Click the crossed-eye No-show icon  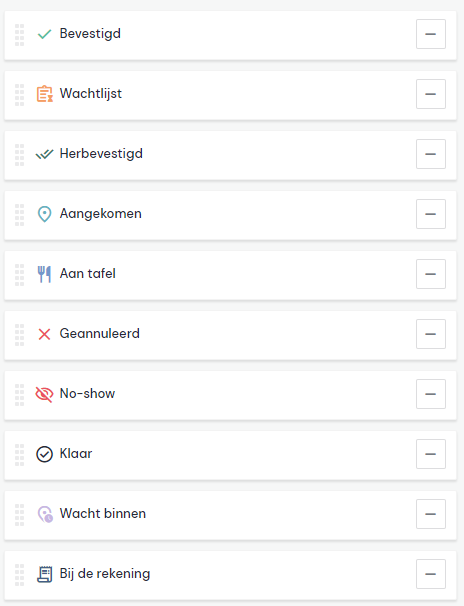coord(44,394)
